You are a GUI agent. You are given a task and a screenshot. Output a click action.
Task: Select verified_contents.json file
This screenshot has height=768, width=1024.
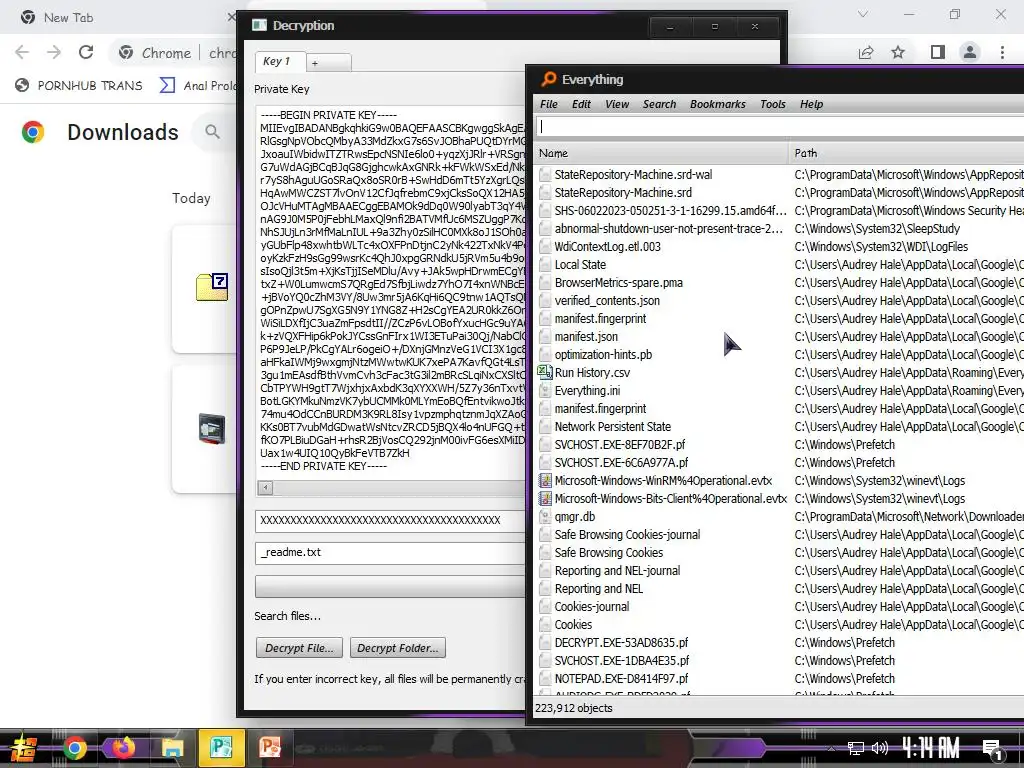(x=607, y=300)
